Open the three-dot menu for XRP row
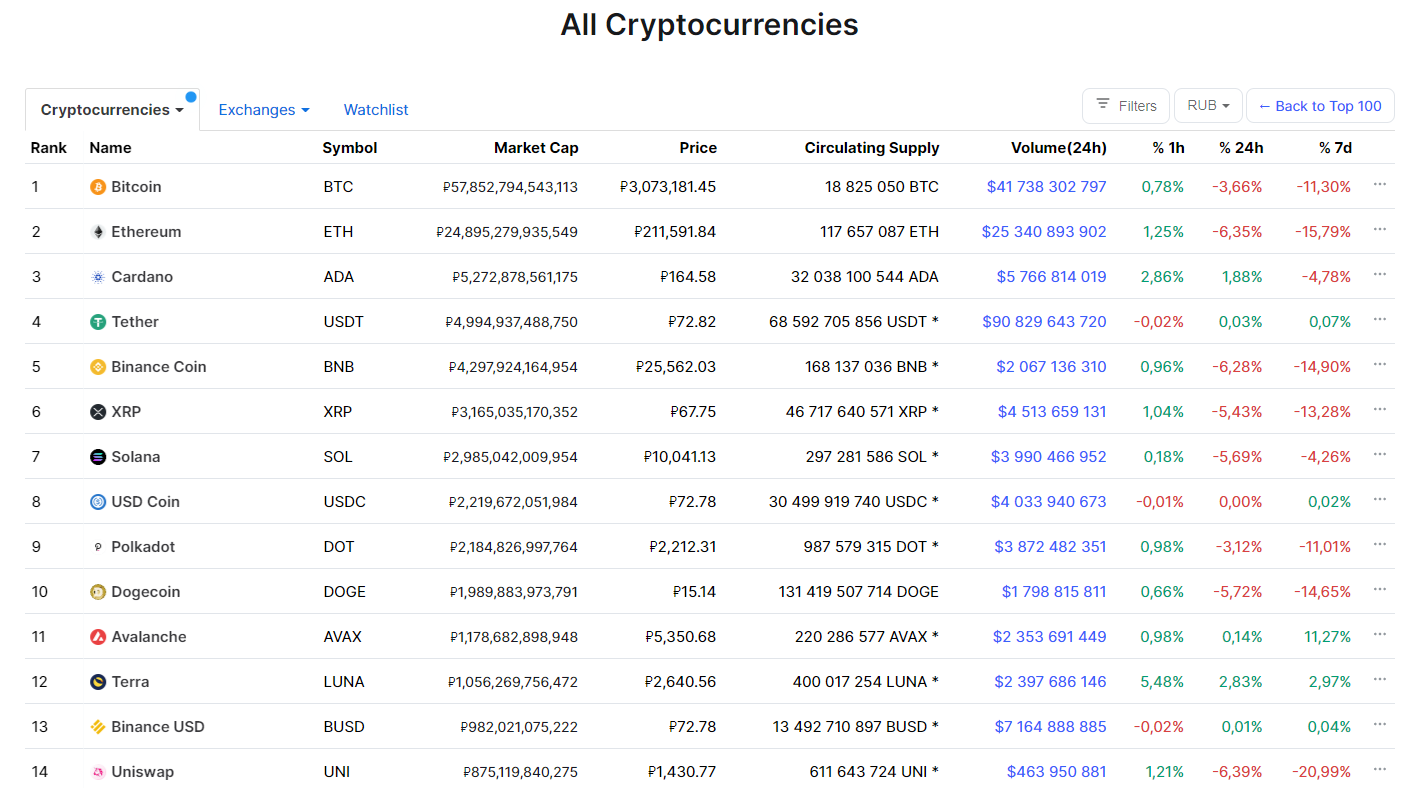Image resolution: width=1403 pixels, height=788 pixels. [1380, 410]
